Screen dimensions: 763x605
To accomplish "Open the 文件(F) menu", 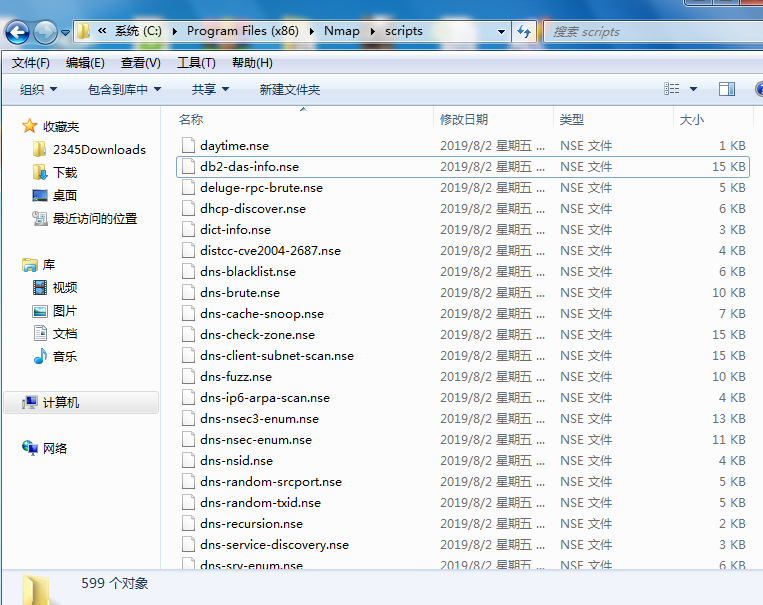I will point(31,63).
